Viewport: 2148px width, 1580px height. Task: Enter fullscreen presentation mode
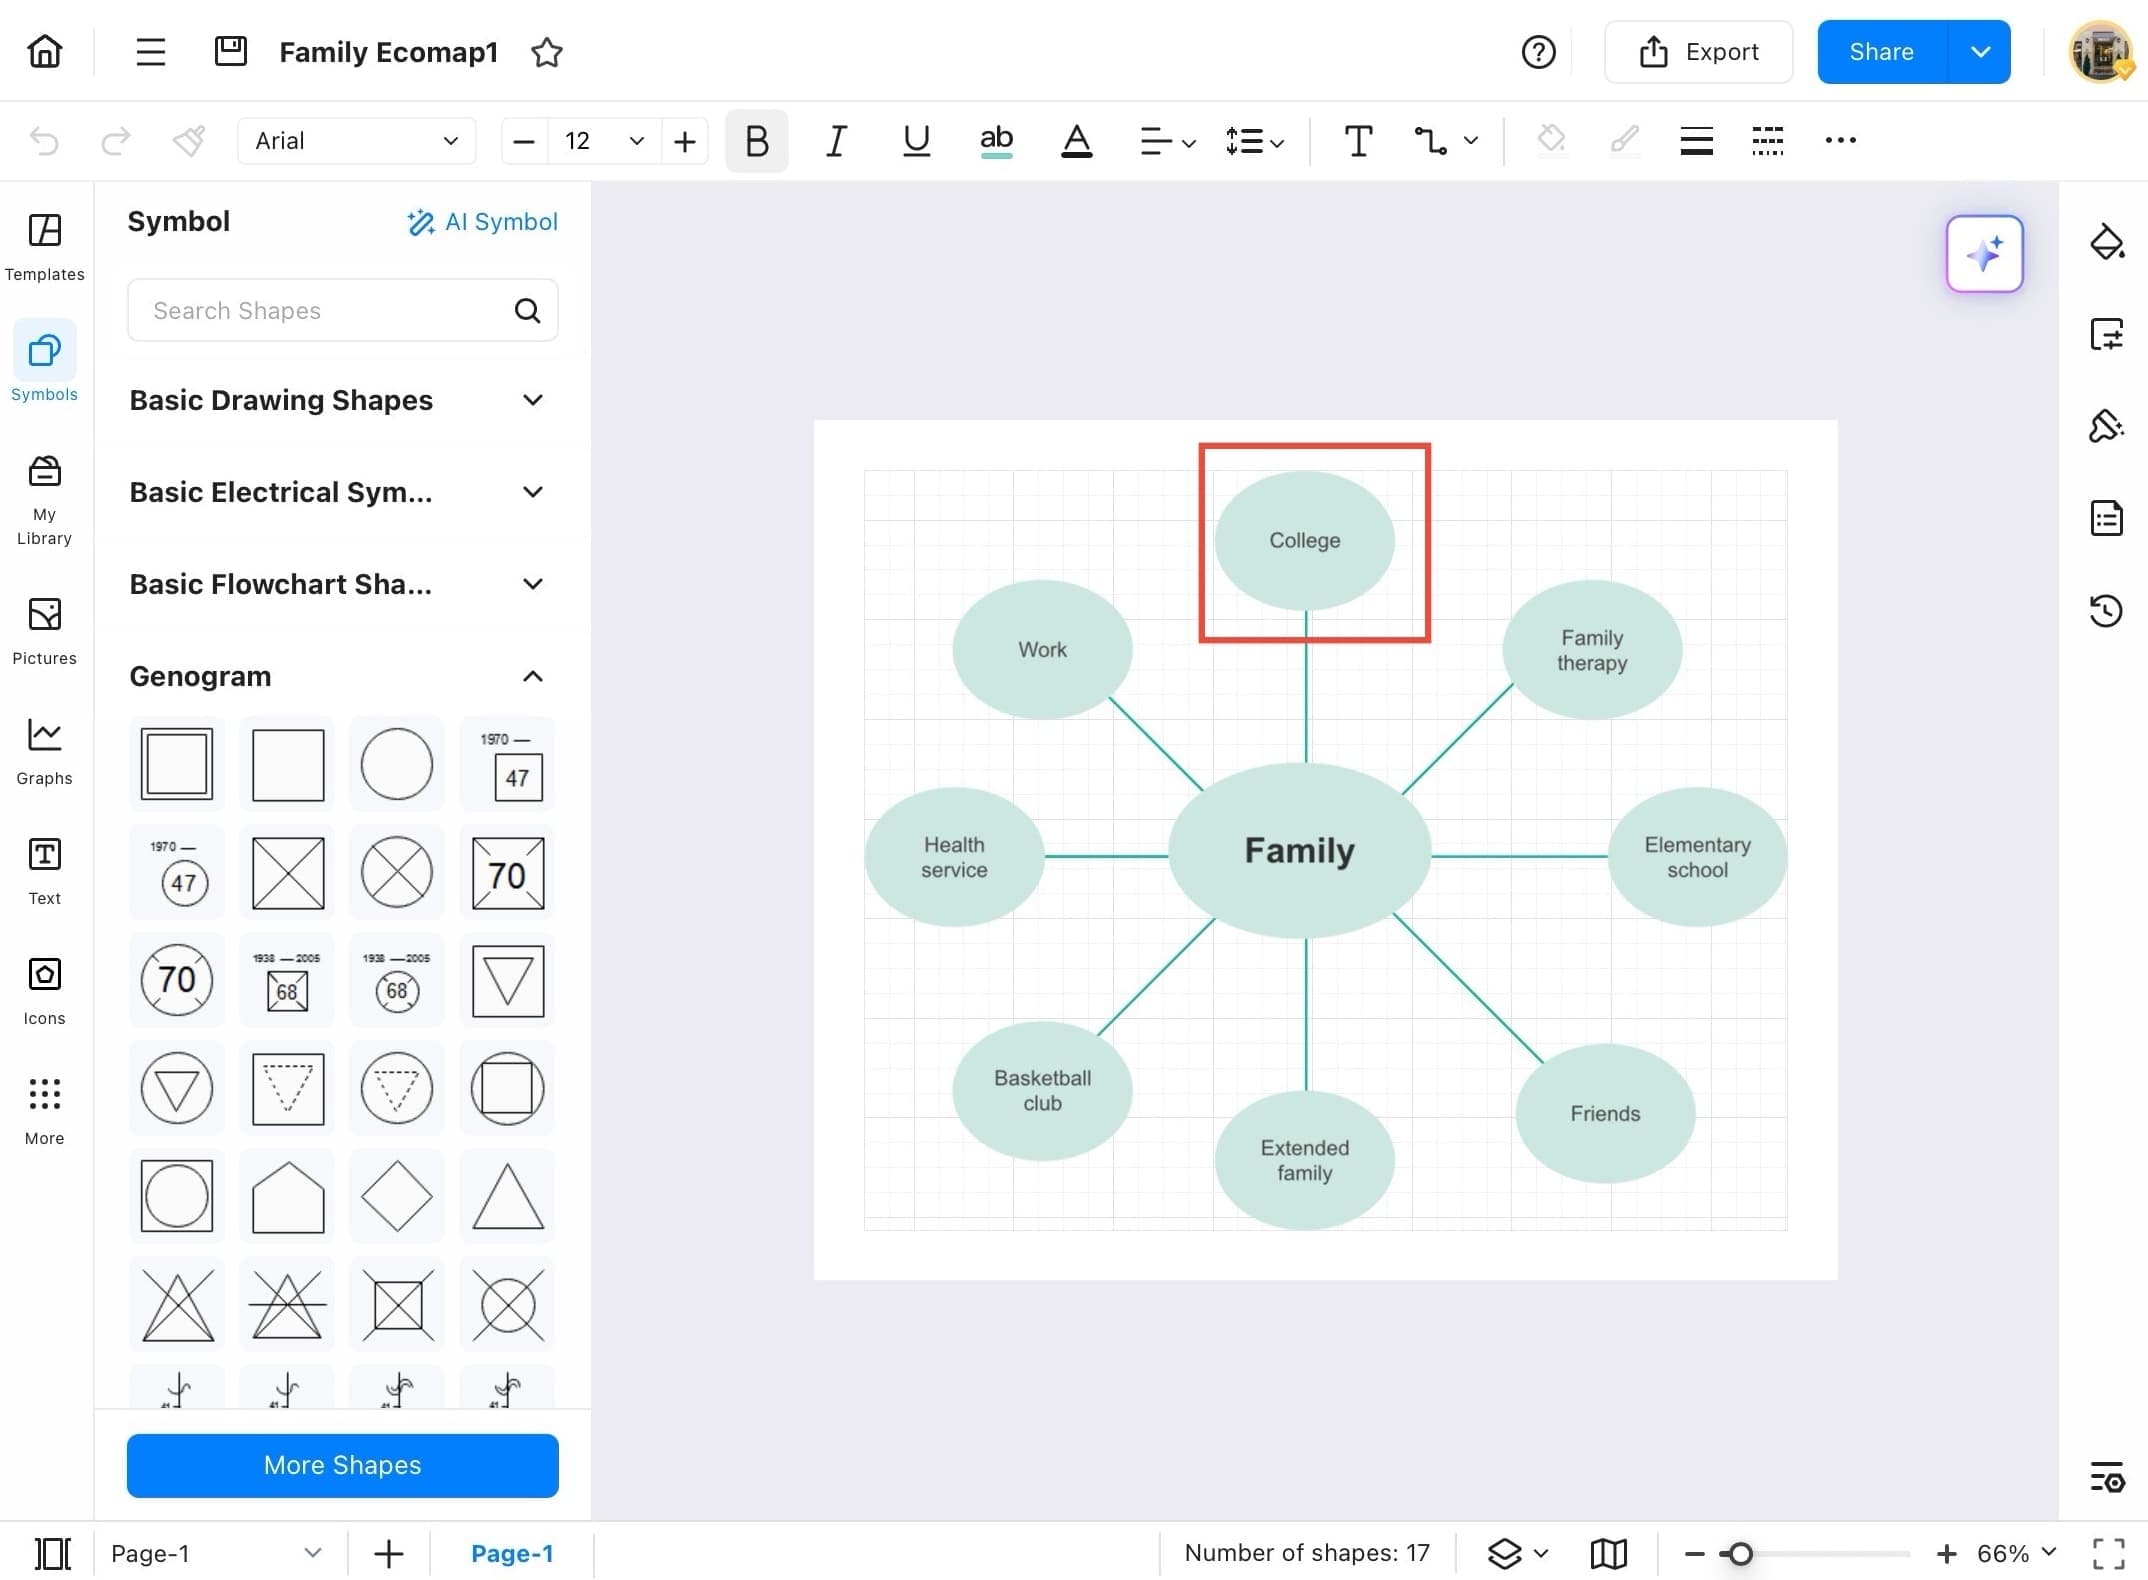click(x=2108, y=1553)
